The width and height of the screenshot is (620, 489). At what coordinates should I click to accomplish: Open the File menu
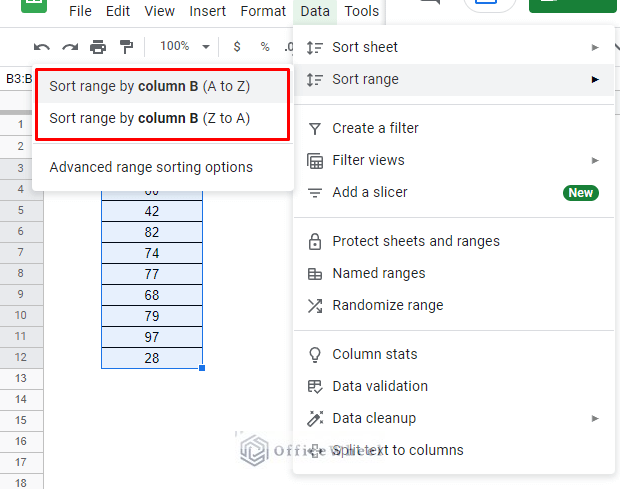point(80,11)
